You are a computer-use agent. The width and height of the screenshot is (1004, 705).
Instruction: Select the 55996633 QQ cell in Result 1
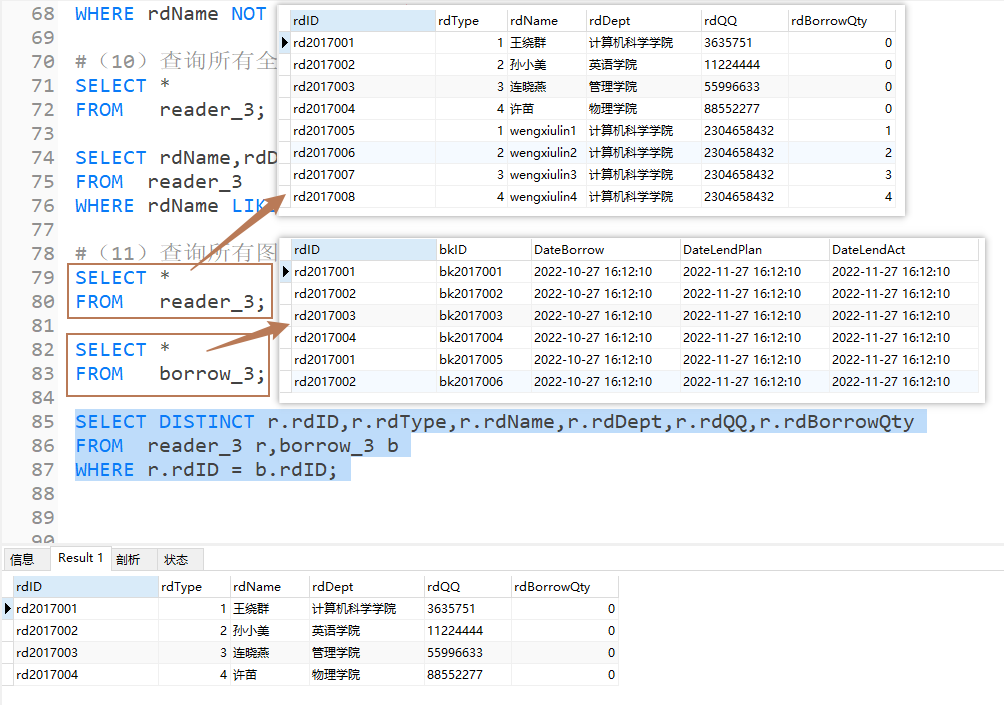467,652
